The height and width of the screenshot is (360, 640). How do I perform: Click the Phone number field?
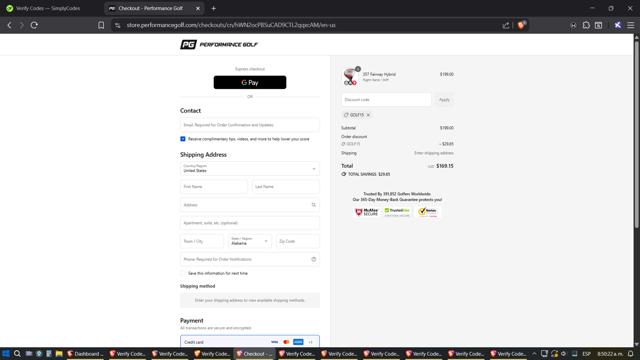[250, 259]
